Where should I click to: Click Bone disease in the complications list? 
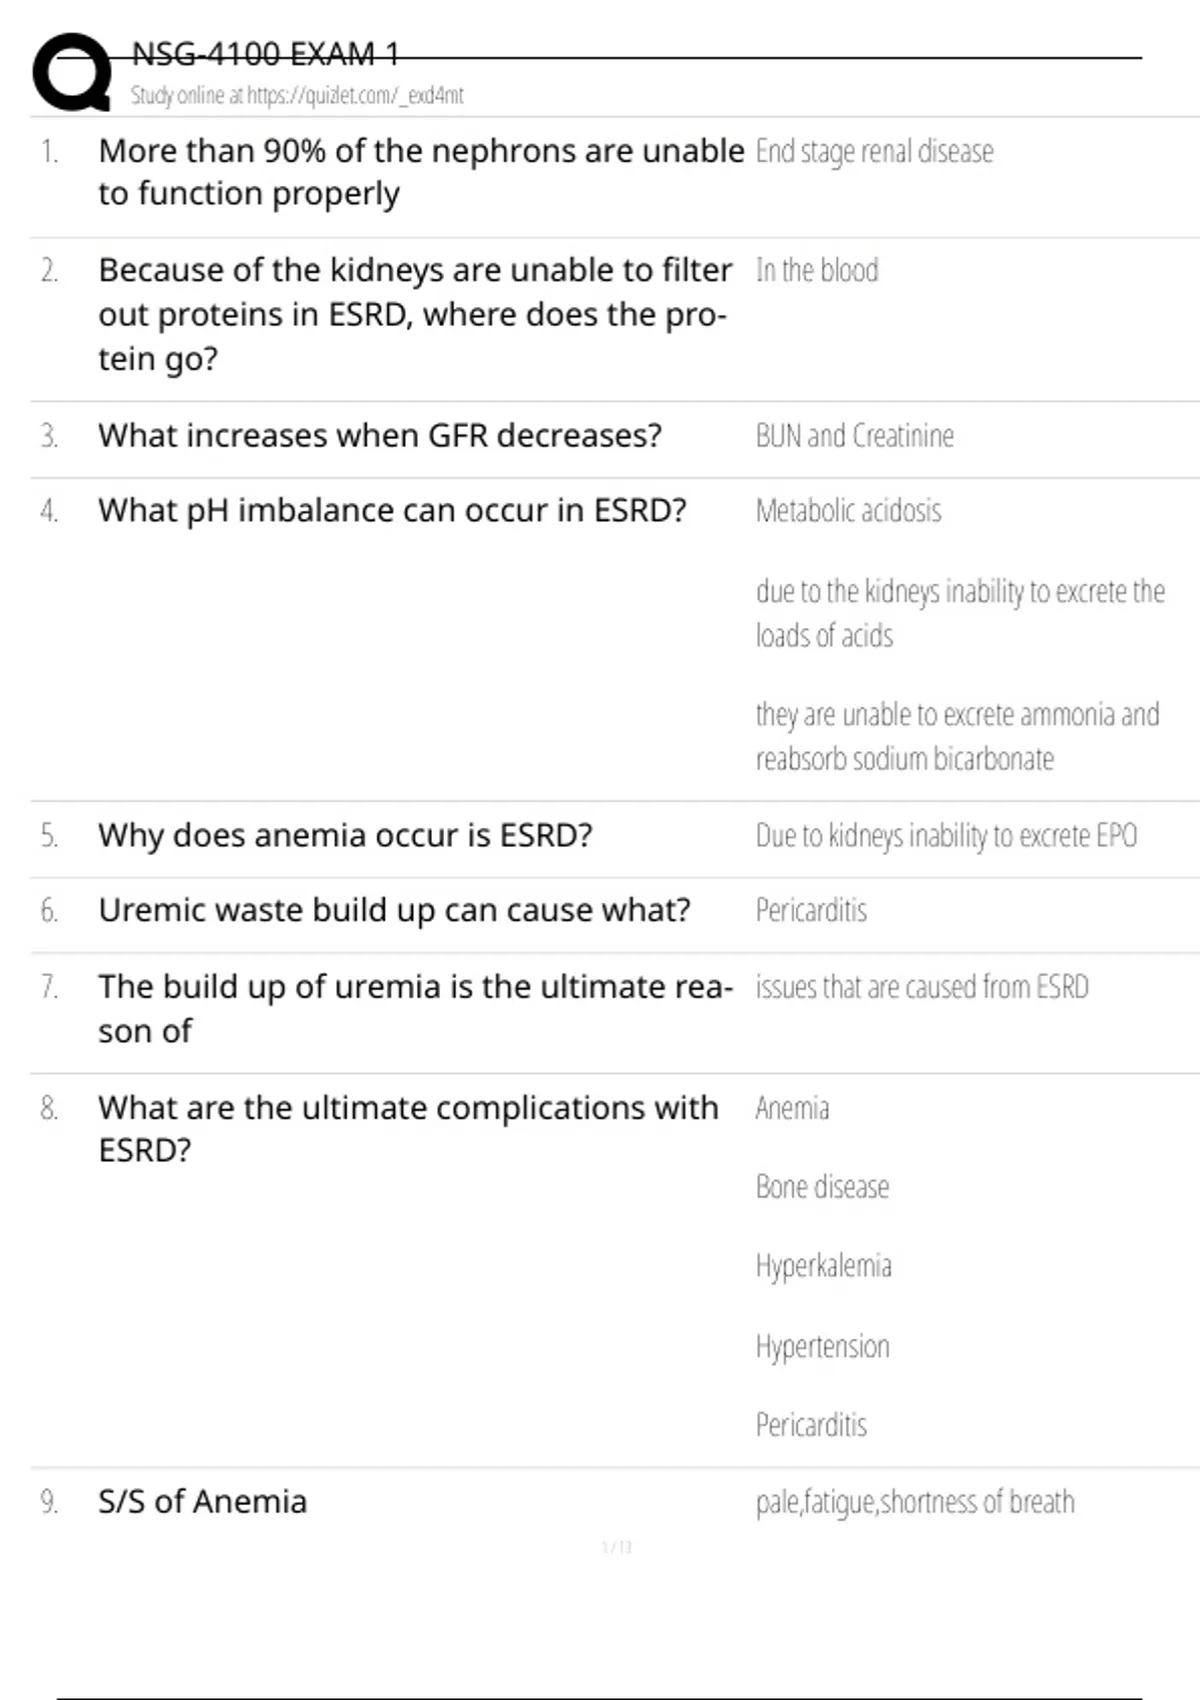tap(822, 1187)
